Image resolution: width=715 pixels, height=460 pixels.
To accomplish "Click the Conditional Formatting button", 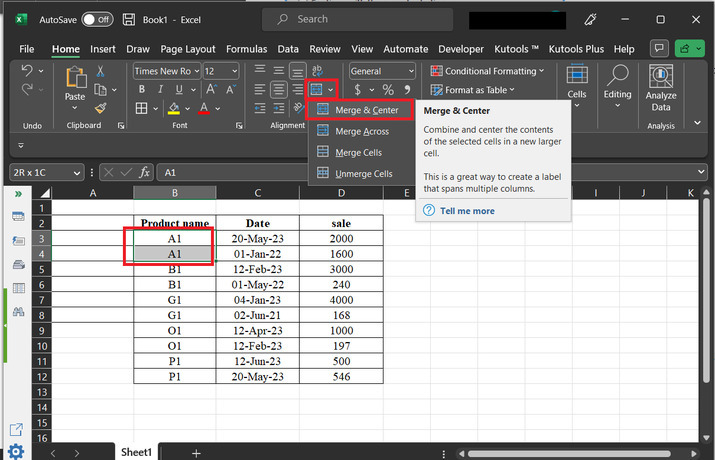I will [488, 71].
